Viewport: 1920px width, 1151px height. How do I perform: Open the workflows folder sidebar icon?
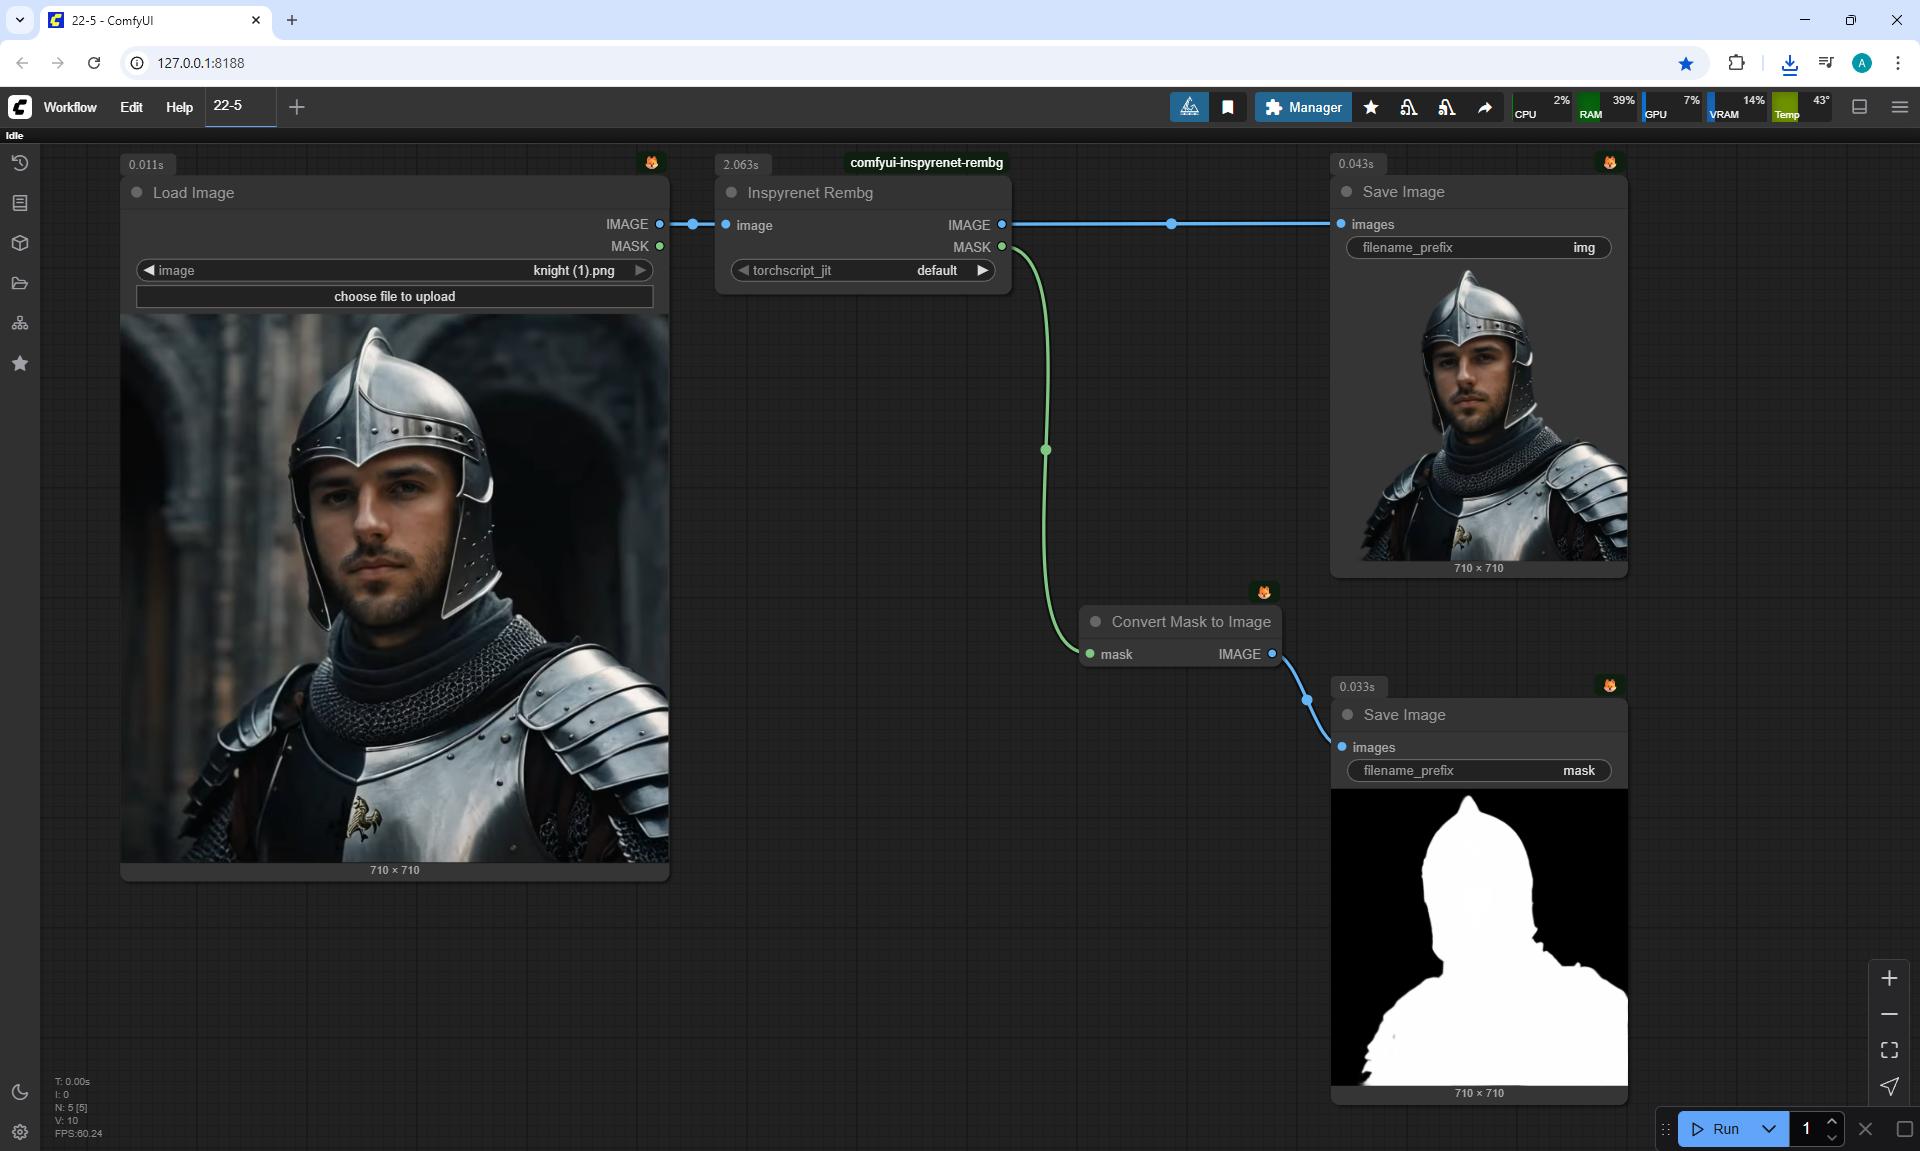[x=20, y=283]
